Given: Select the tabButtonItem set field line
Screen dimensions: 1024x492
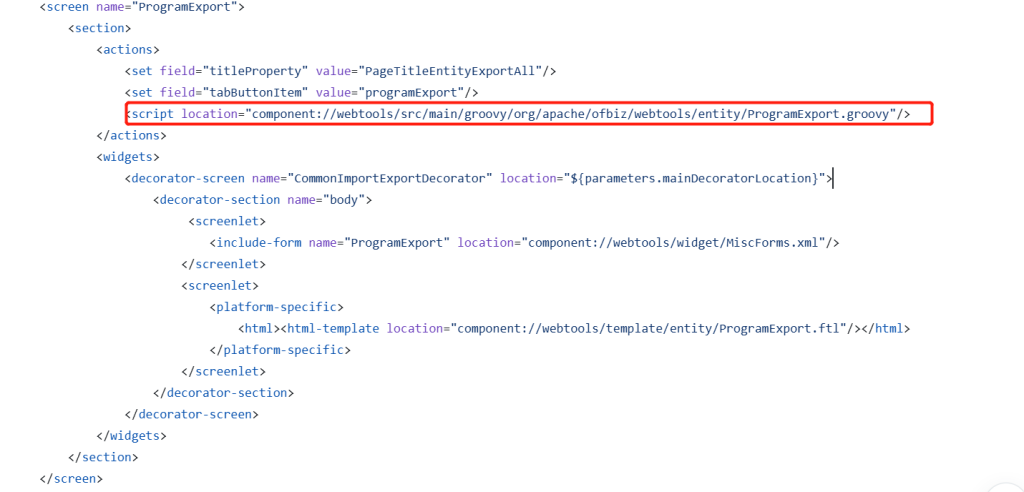Looking at the screenshot, I should (x=304, y=93).
